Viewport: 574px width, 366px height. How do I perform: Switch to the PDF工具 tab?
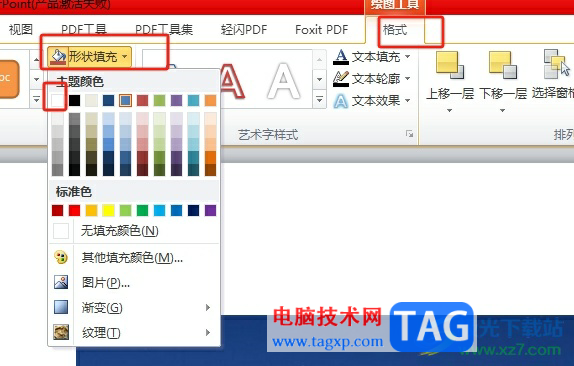pyautogui.click(x=84, y=29)
